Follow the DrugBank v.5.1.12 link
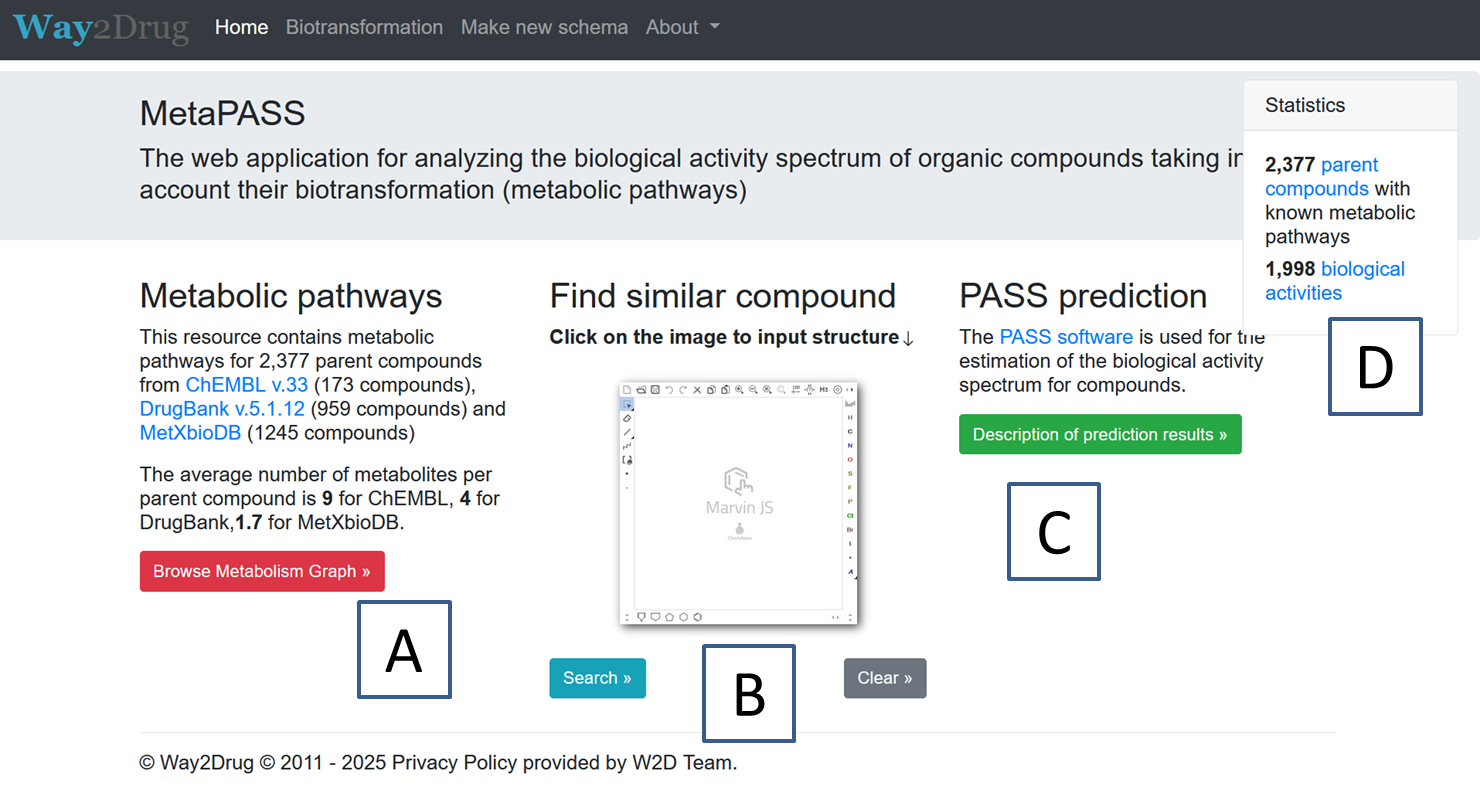This screenshot has width=1480, height=788. pos(223,409)
